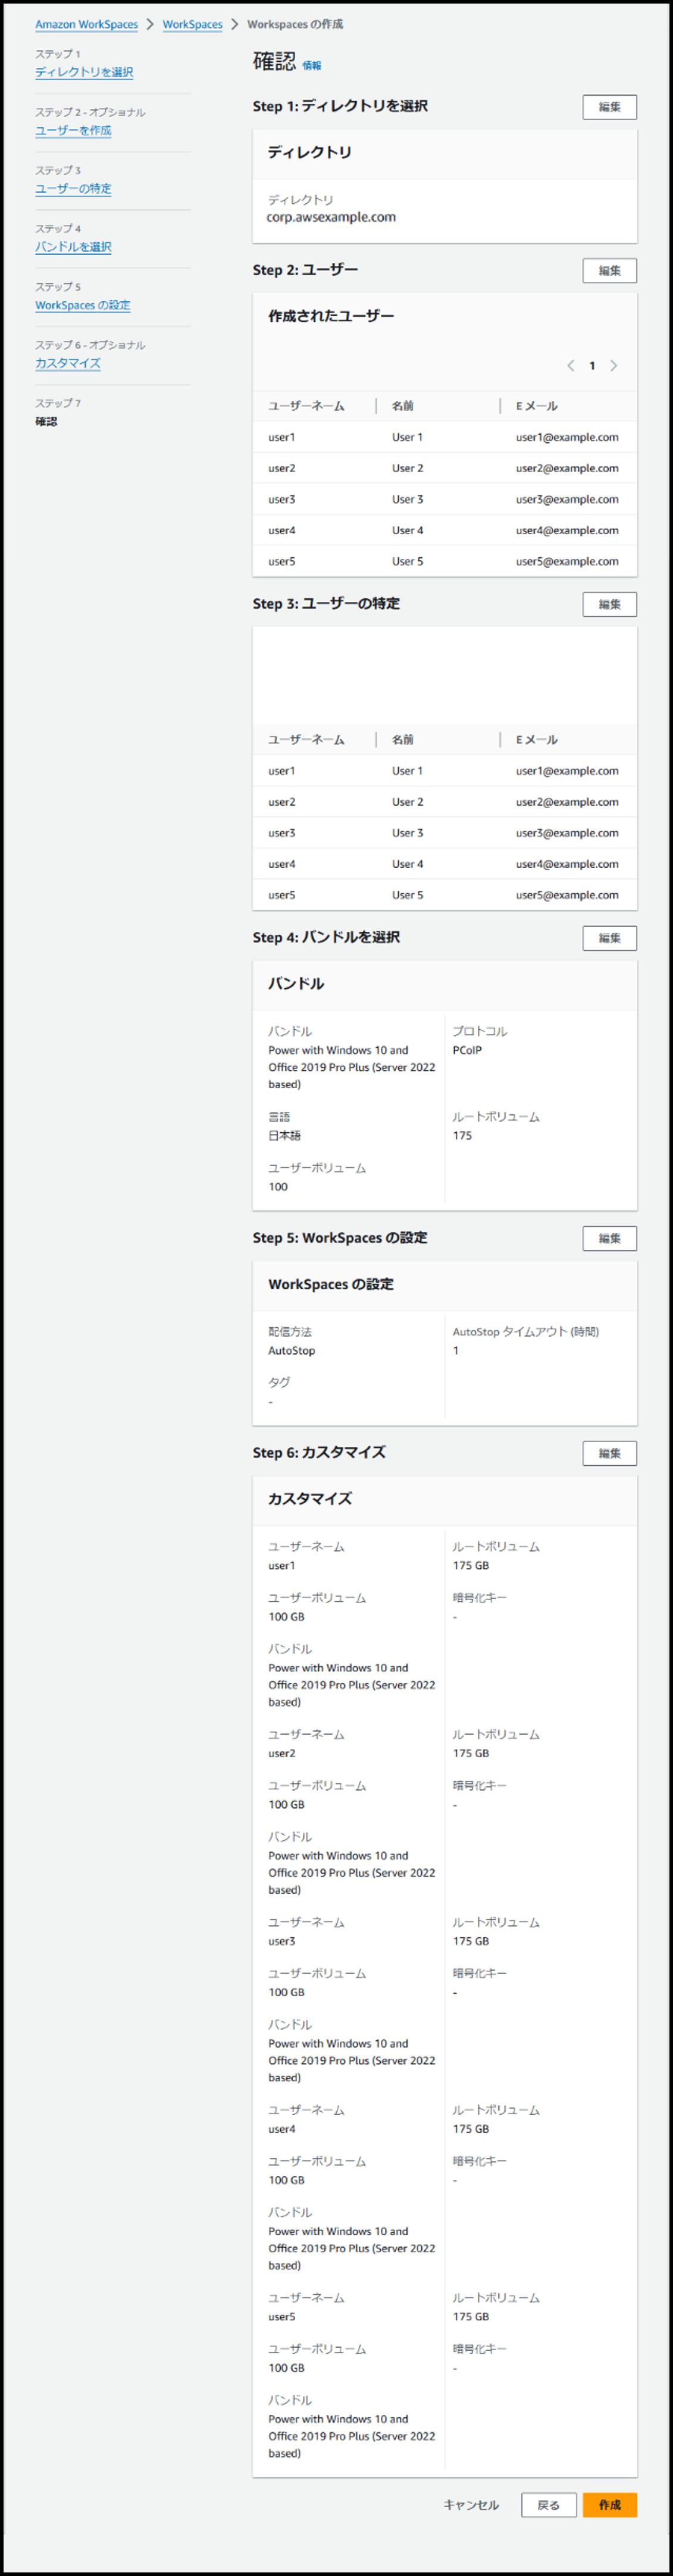673x2576 pixels.
Task: Select the PCoIP protocol value
Action: (467, 1050)
